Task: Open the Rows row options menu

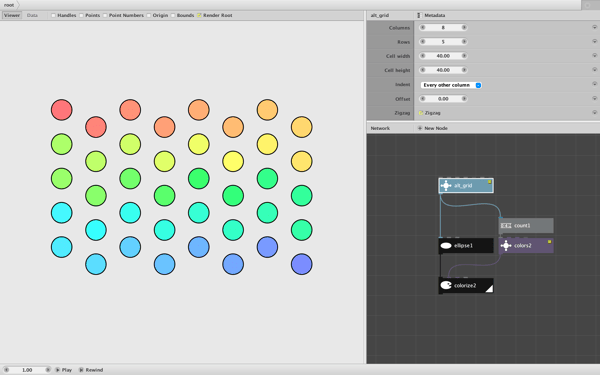Action: tap(594, 41)
